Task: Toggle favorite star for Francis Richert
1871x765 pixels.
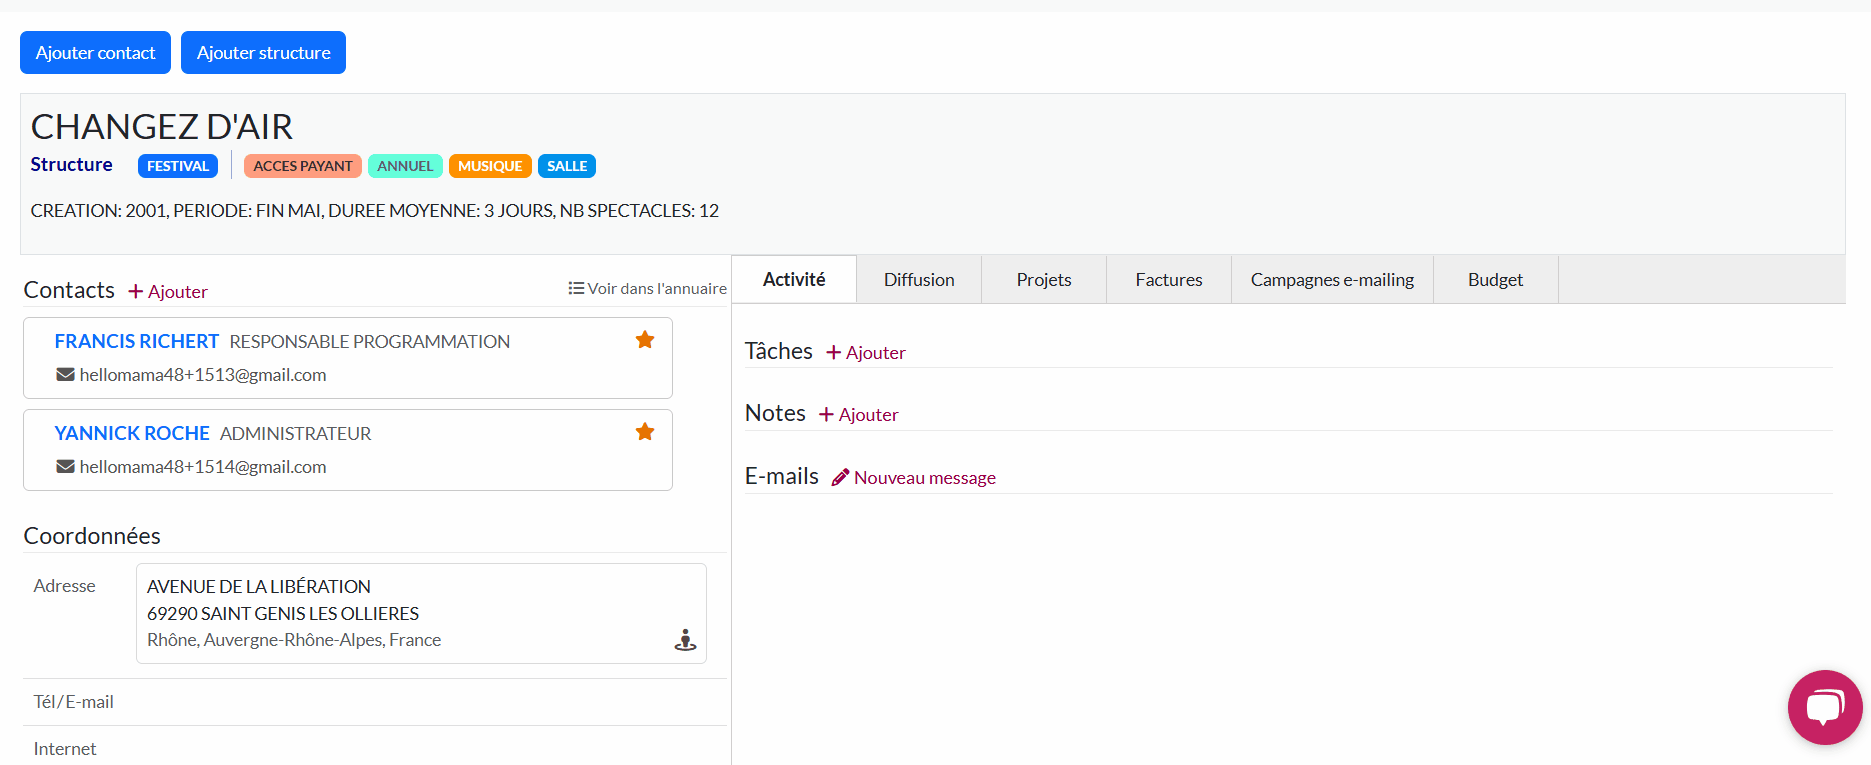Action: (645, 340)
